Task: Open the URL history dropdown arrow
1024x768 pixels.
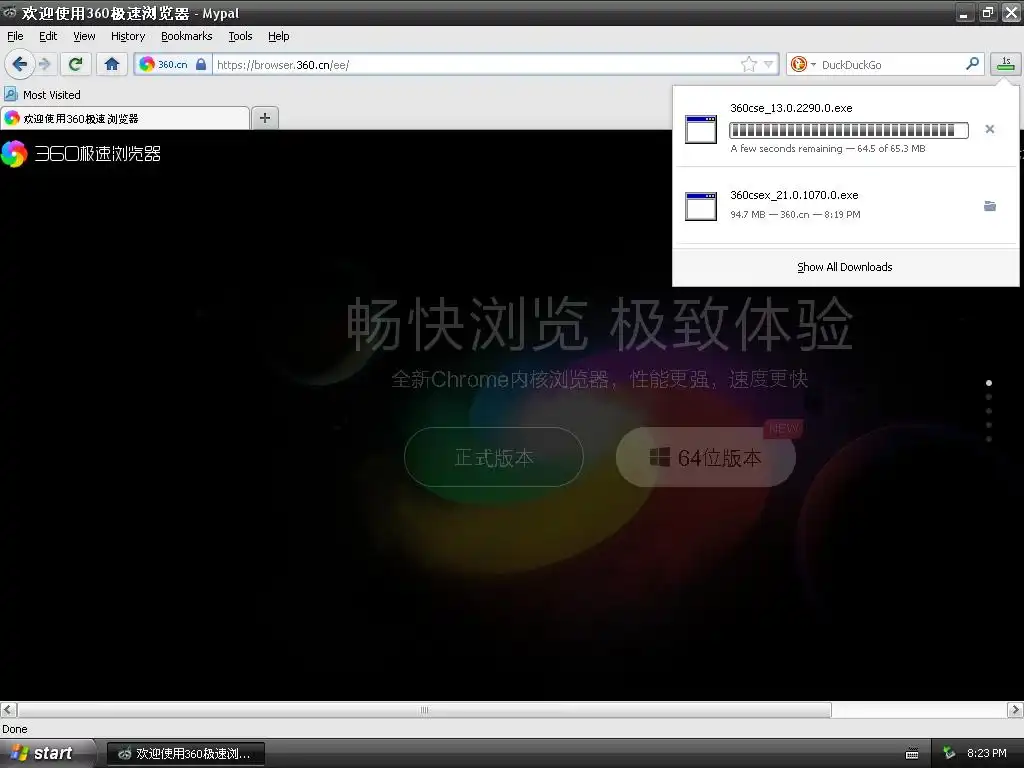Action: tap(769, 64)
